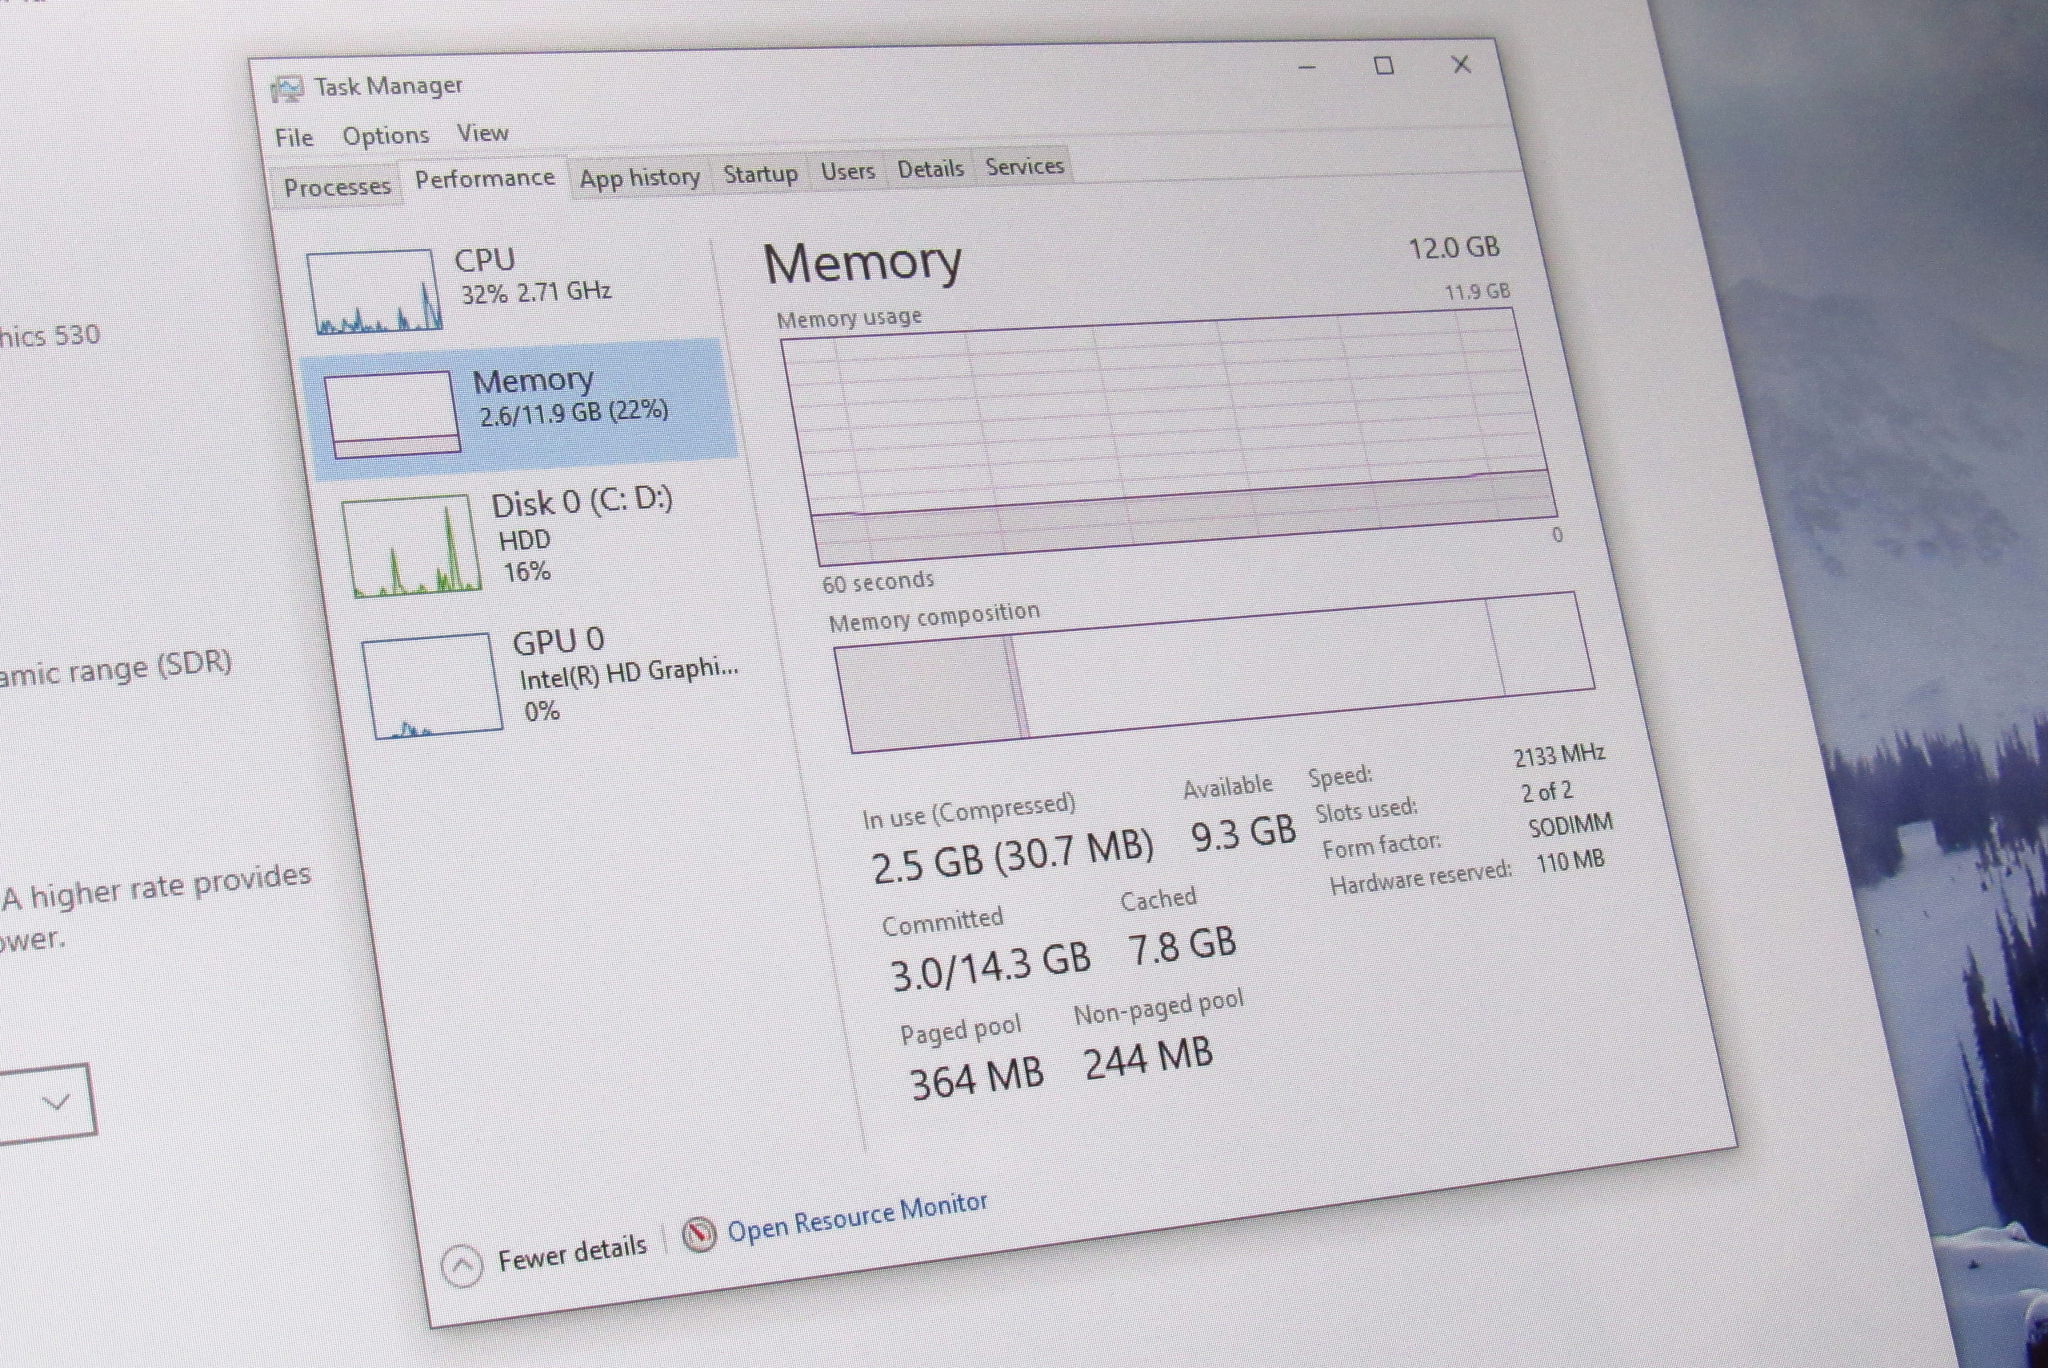Open the File menu
The width and height of the screenshot is (2048, 1368).
(293, 137)
